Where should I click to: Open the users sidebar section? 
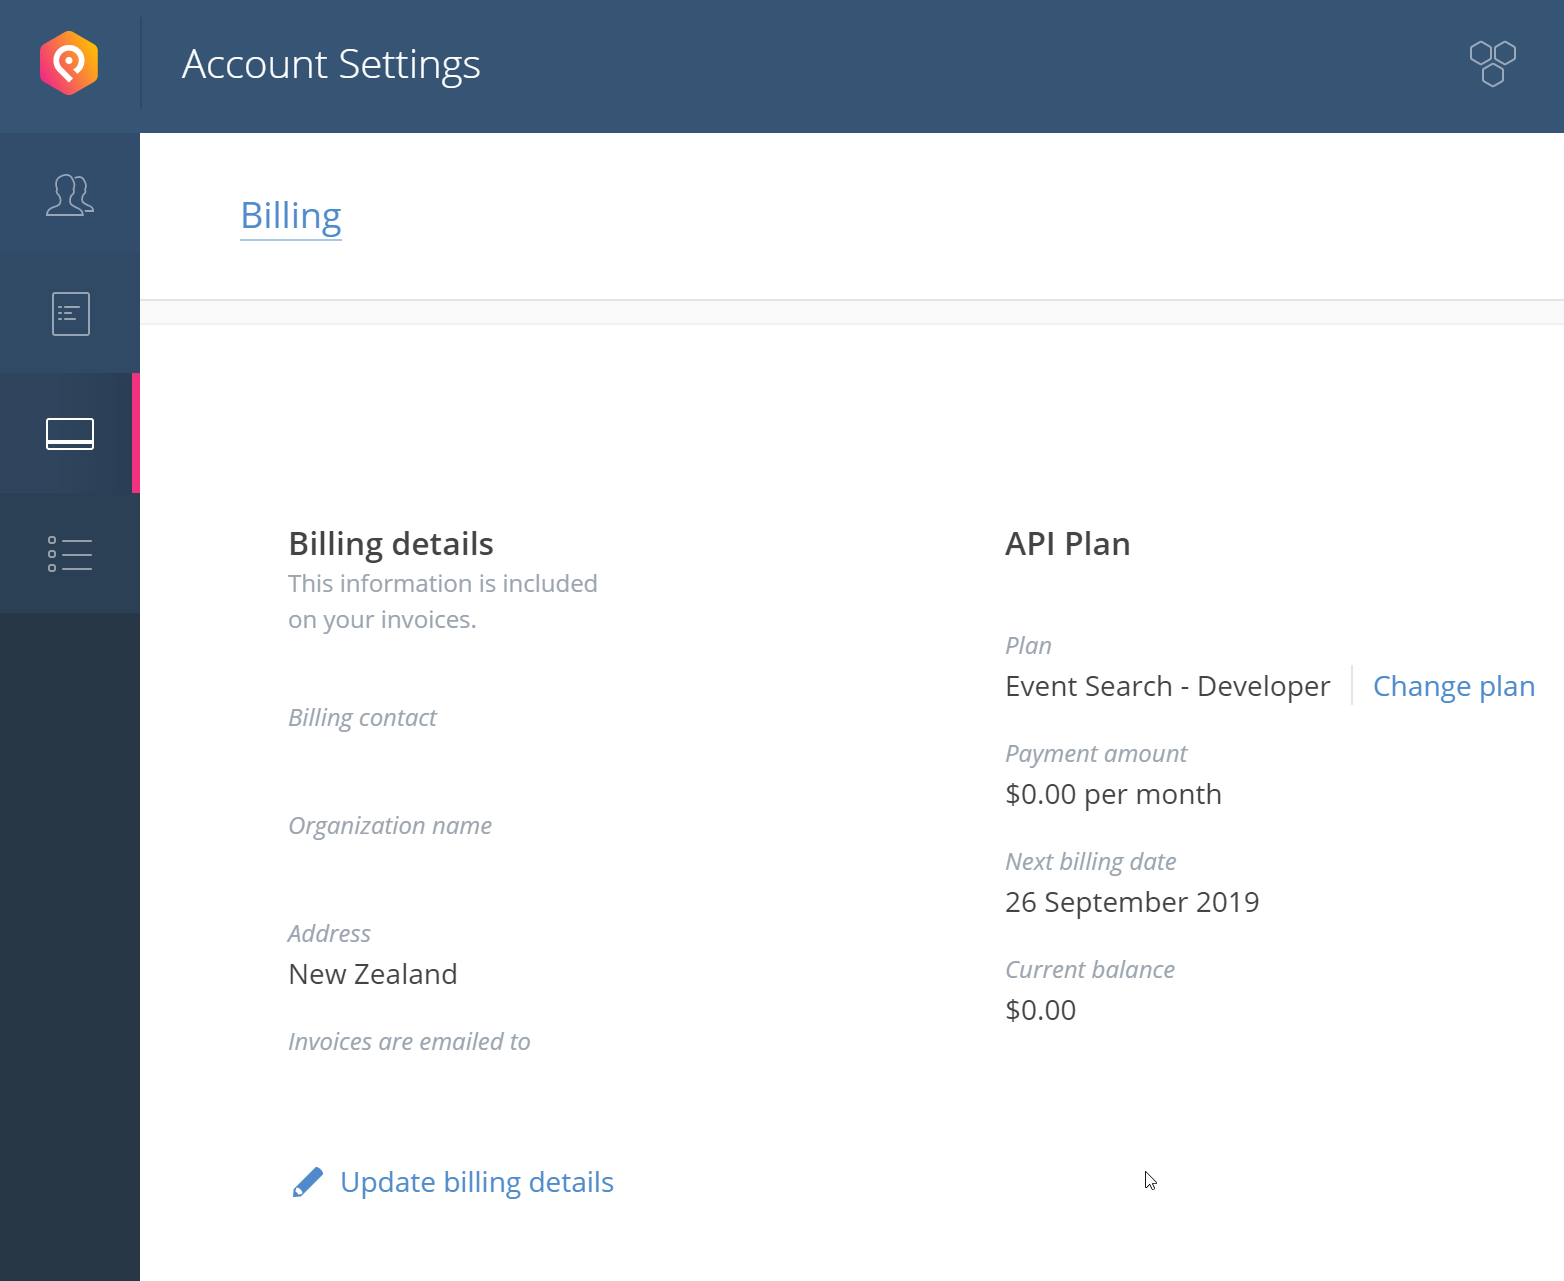pyautogui.click(x=70, y=194)
